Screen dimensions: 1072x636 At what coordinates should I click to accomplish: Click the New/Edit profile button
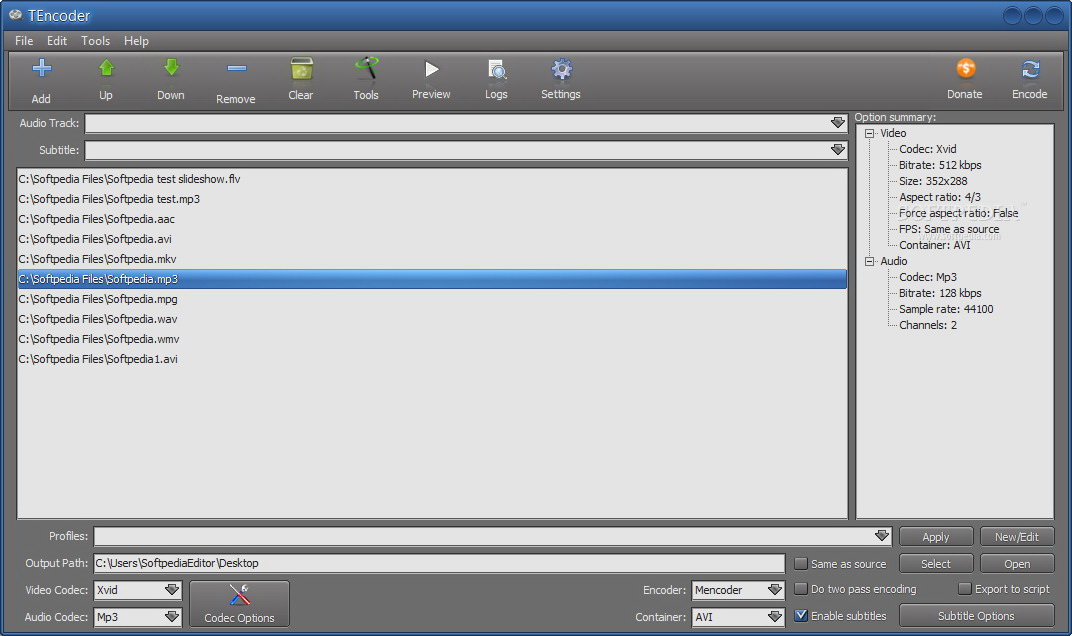(1017, 537)
